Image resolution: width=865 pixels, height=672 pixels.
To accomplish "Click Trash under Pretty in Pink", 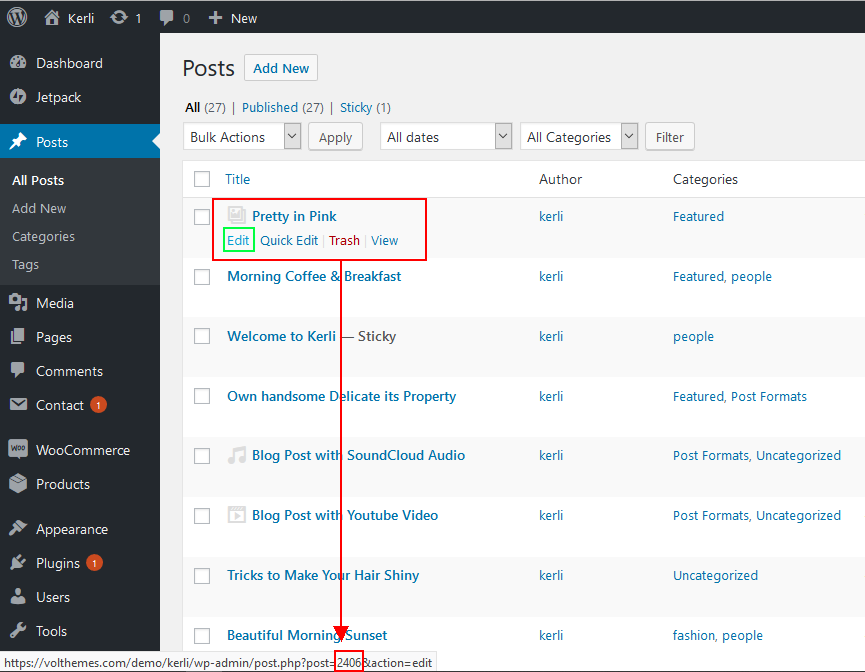I will pos(344,241).
